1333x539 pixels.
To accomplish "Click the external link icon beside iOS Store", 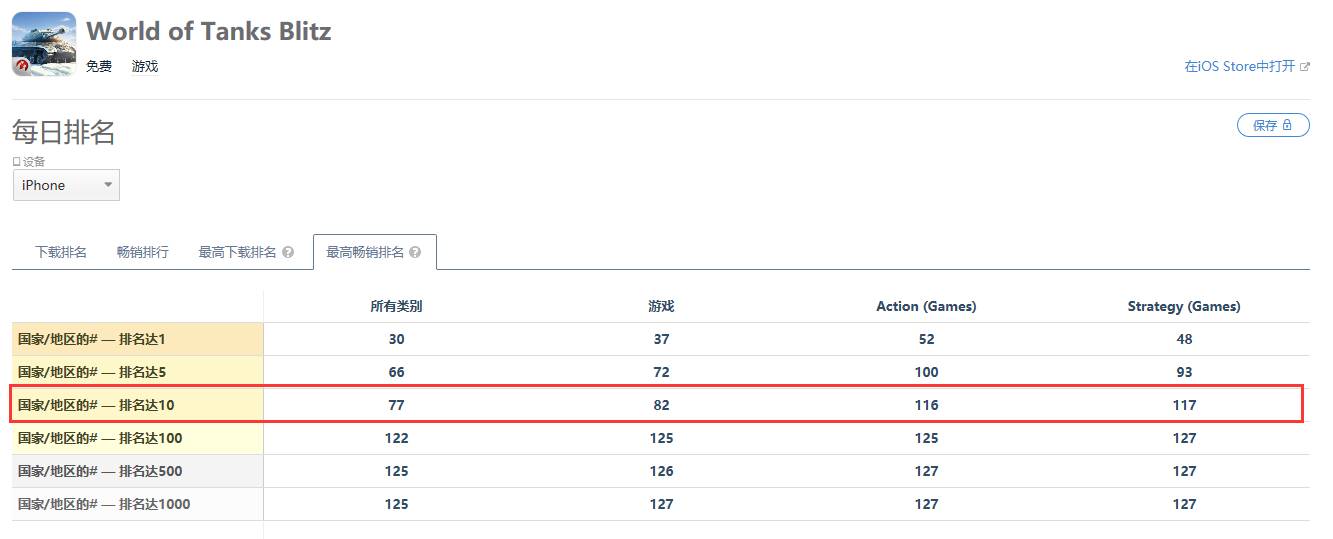I will pyautogui.click(x=1304, y=67).
